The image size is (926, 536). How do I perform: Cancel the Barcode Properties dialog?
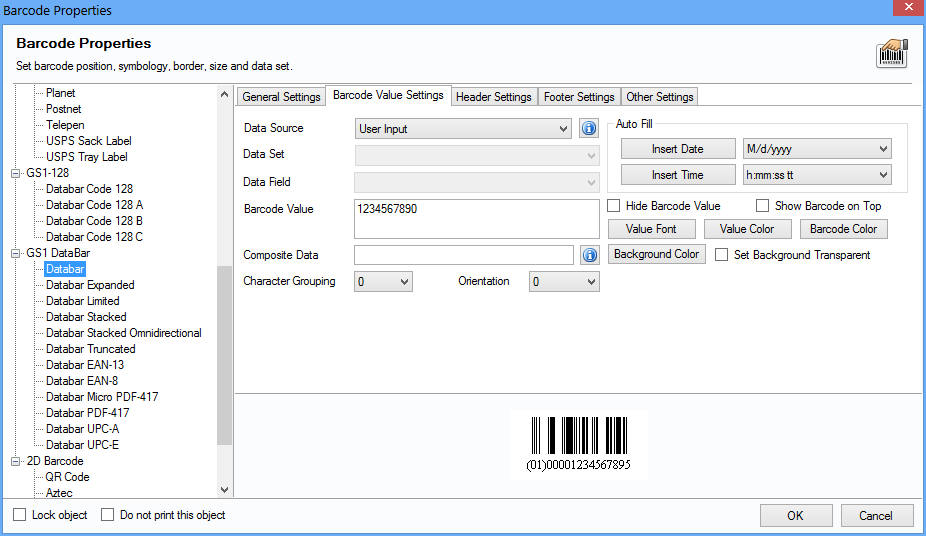(x=876, y=515)
